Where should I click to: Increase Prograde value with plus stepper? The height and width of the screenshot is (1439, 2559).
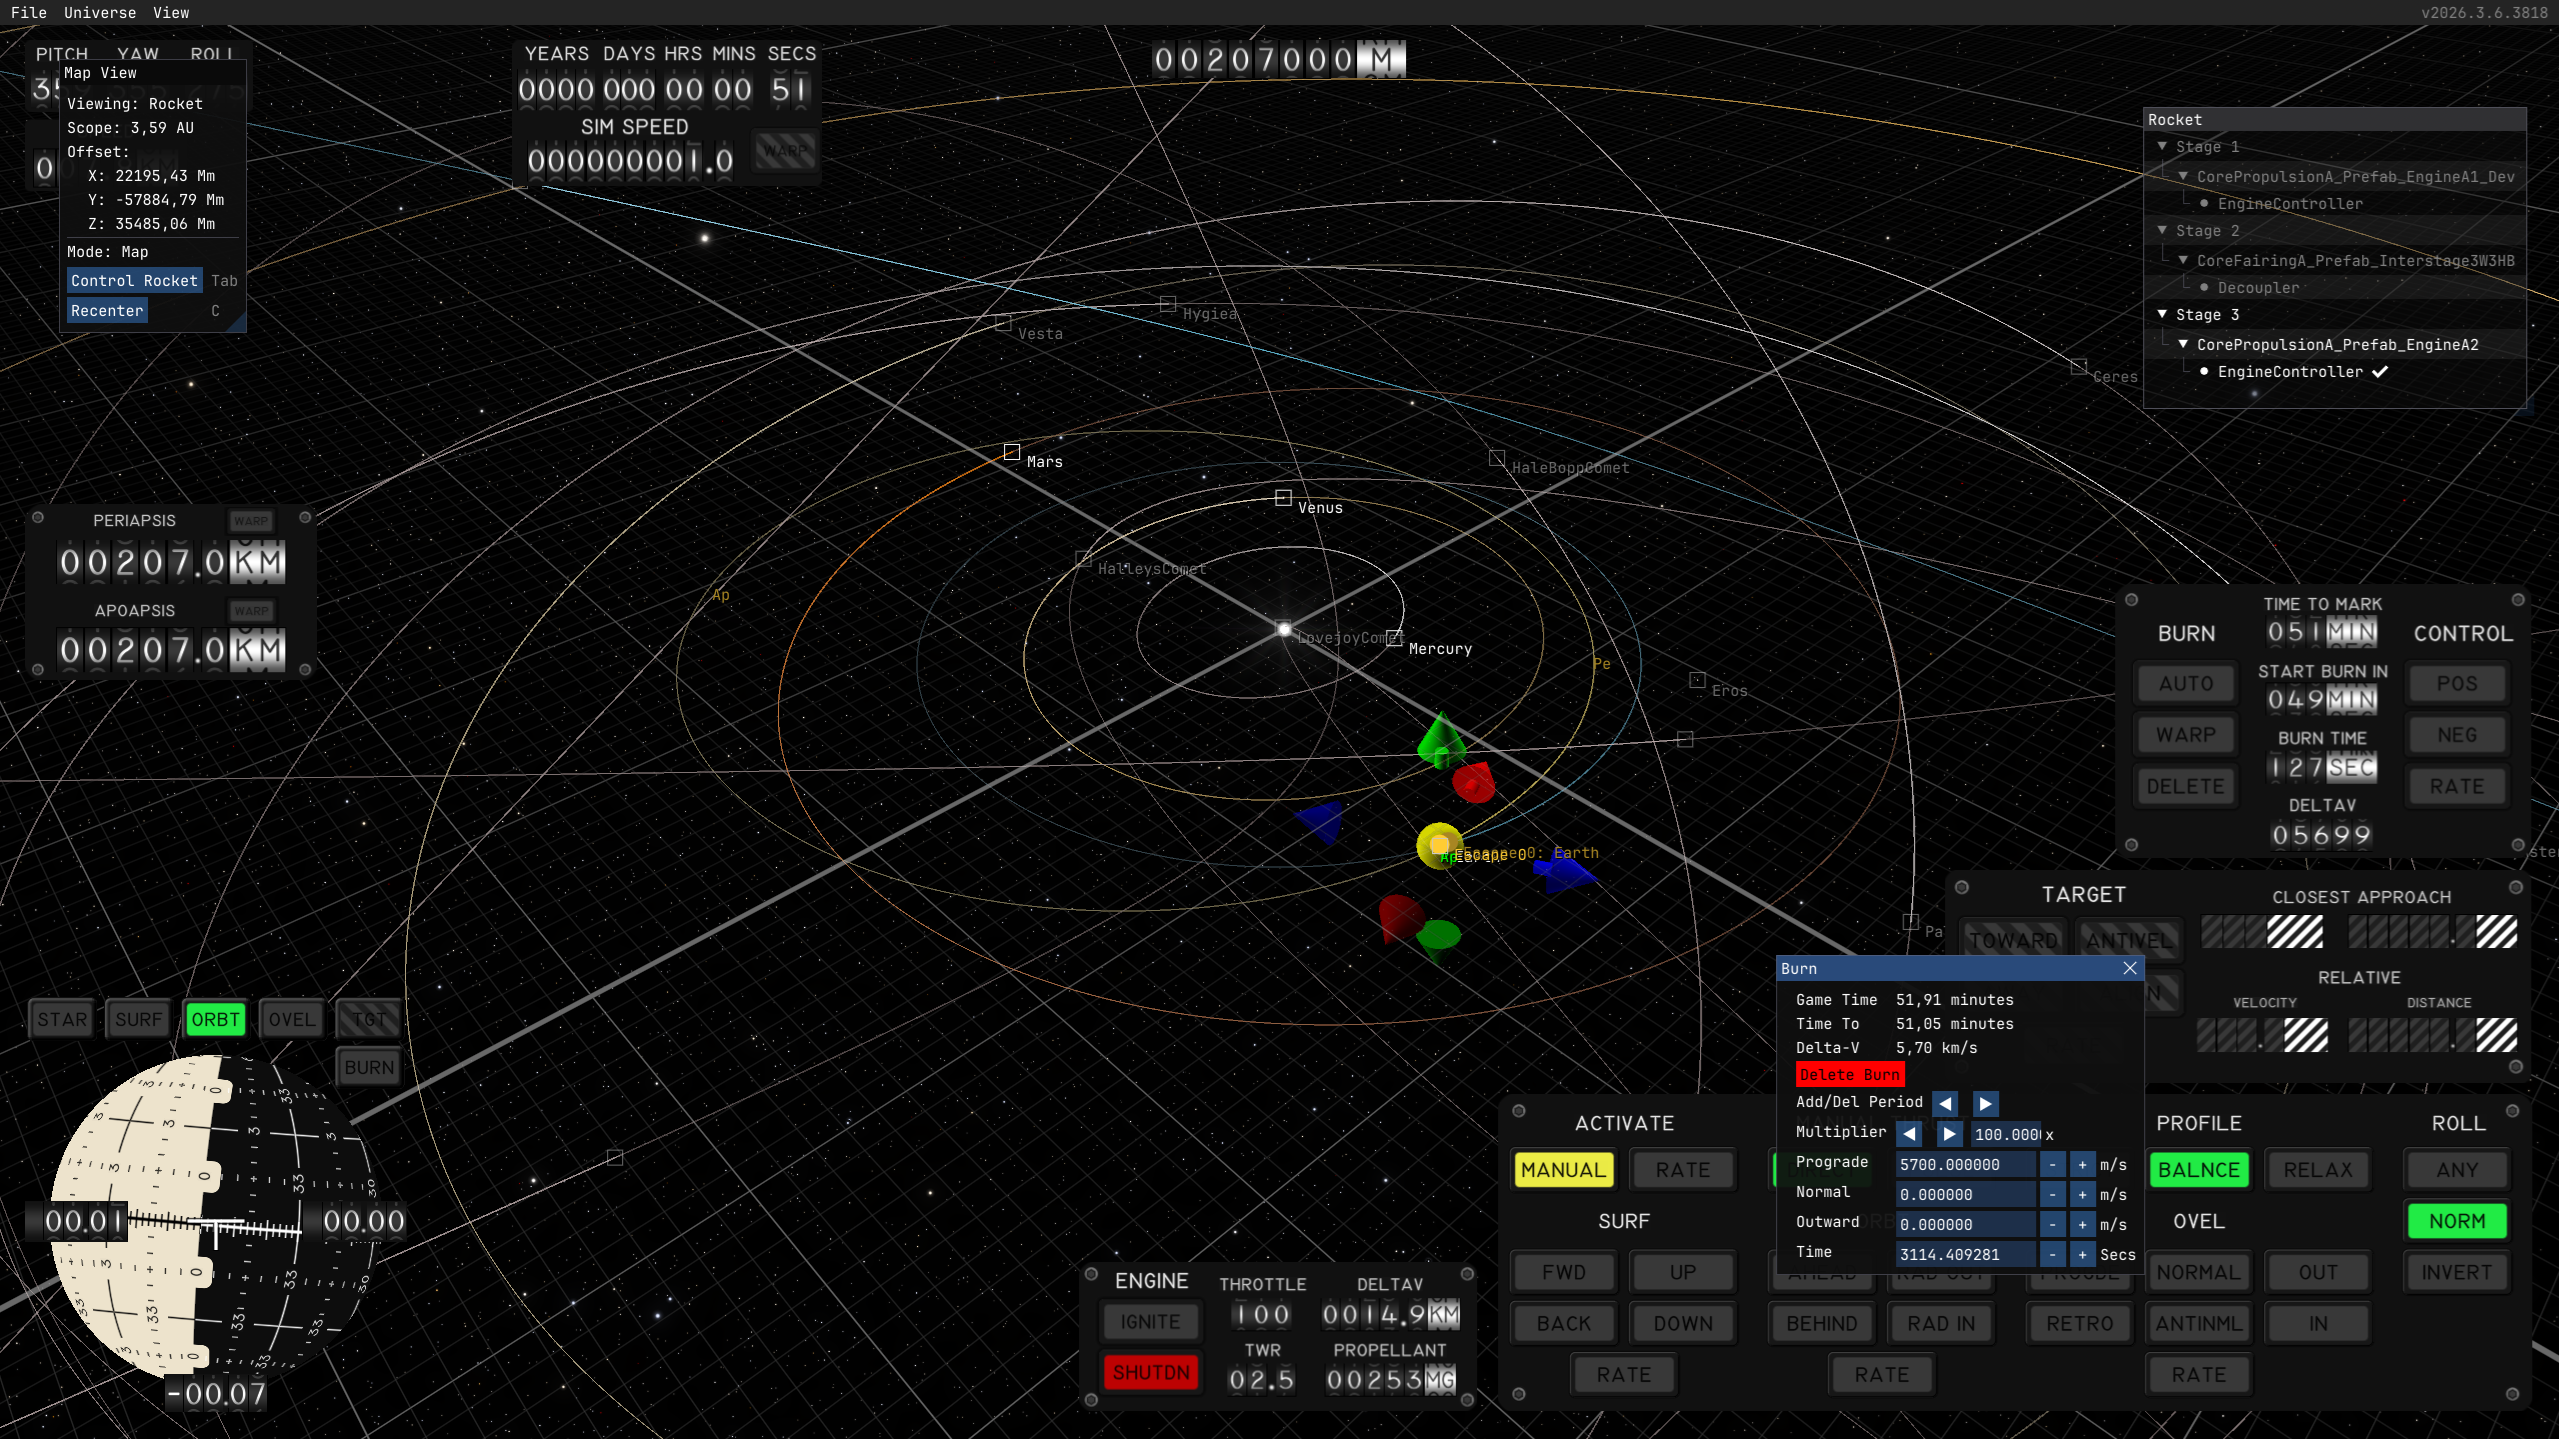[2082, 1164]
